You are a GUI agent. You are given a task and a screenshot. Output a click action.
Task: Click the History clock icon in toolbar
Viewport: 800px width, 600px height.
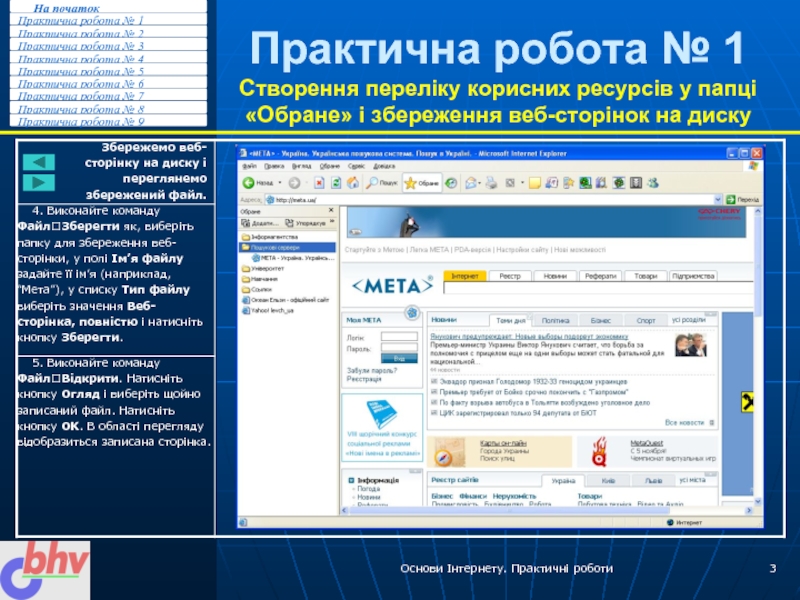(451, 183)
